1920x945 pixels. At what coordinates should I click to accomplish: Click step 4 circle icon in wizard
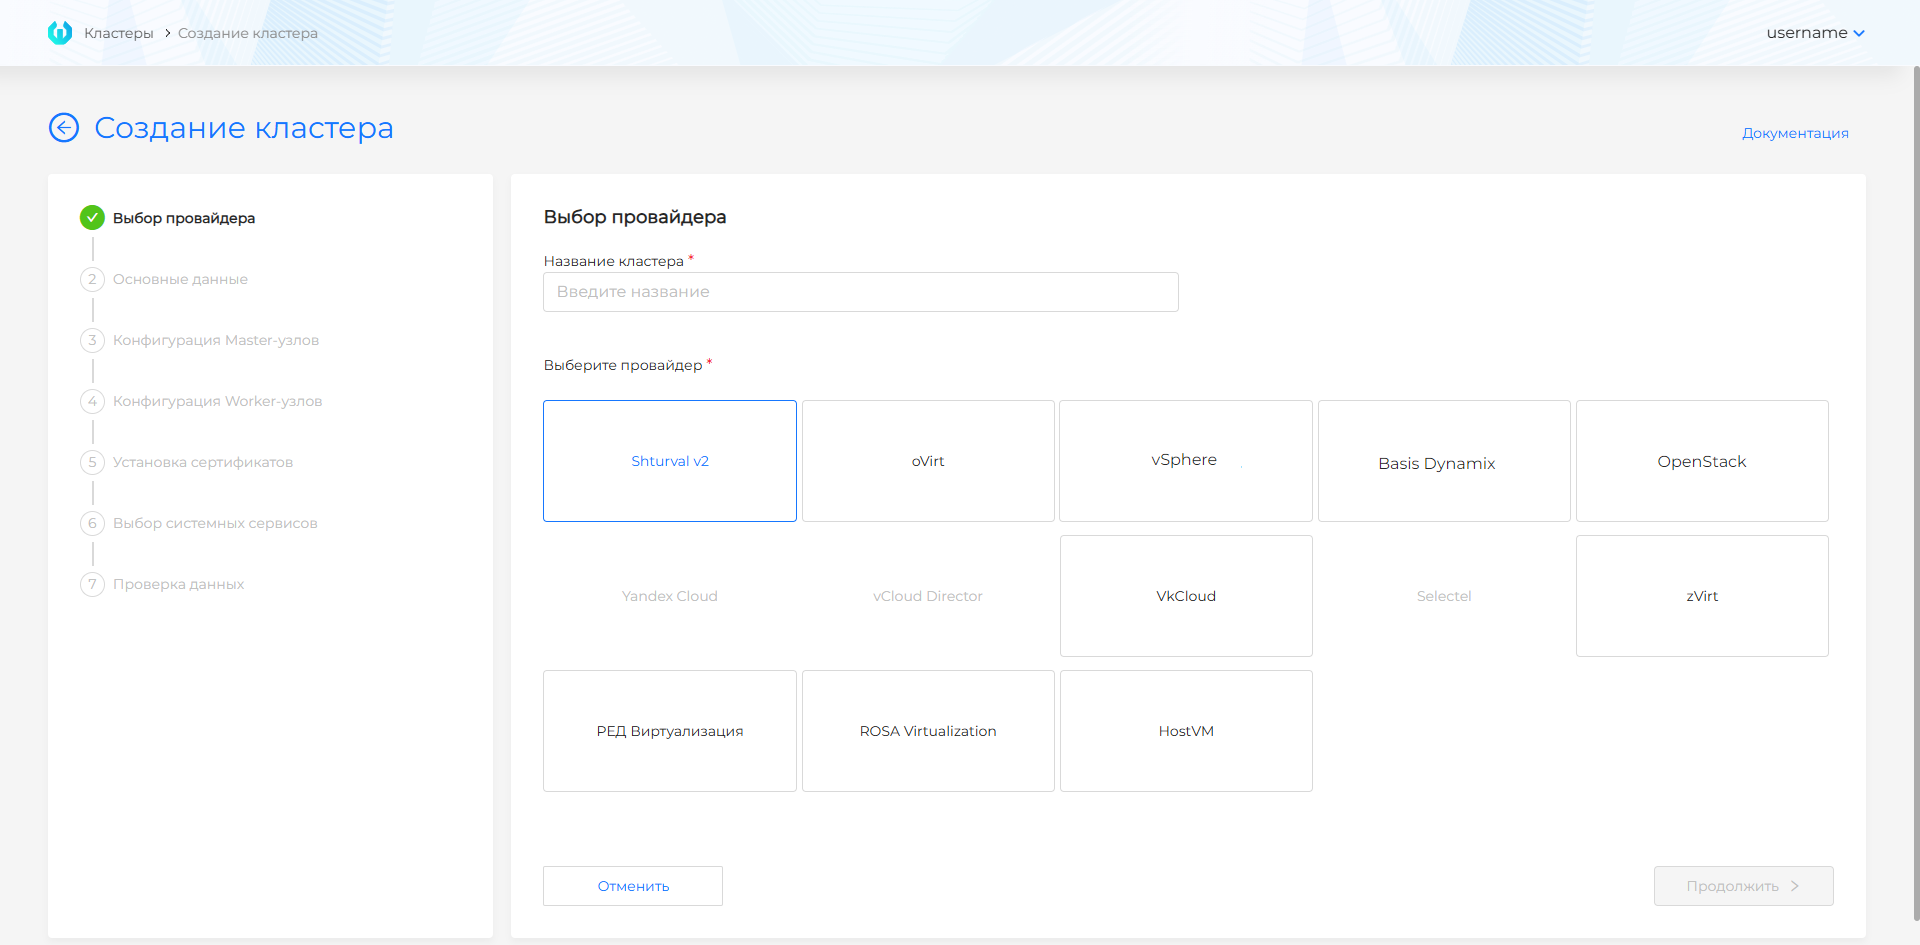tap(92, 401)
